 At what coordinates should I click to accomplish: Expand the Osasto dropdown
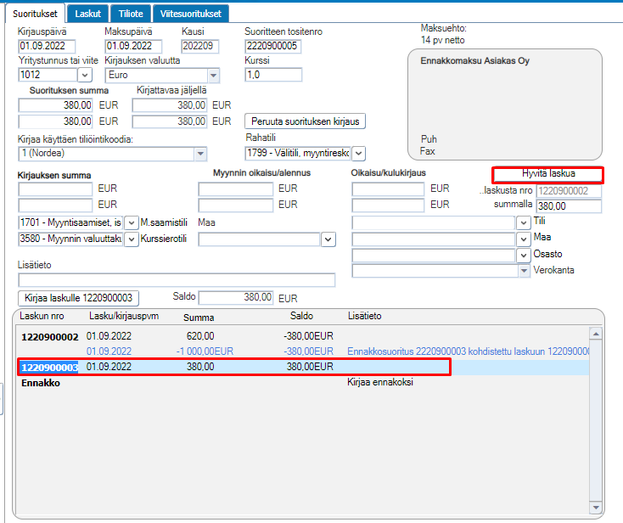pyautogui.click(x=523, y=255)
